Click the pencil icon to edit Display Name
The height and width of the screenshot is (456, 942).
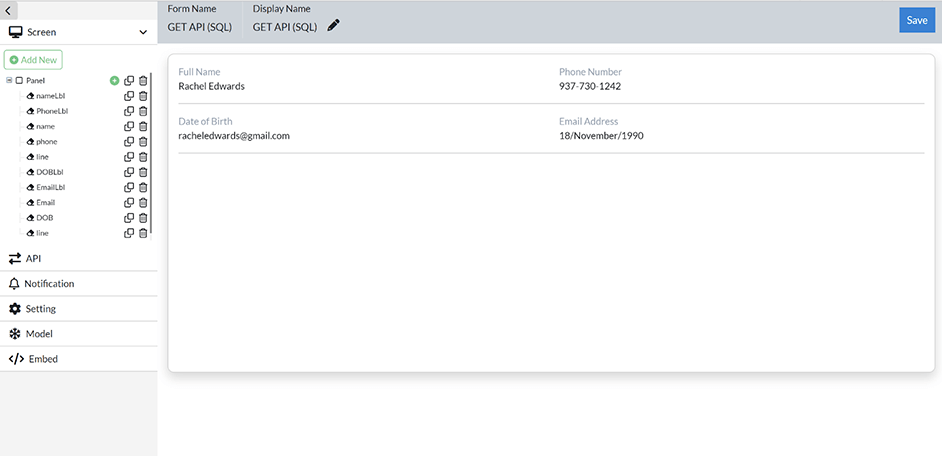coord(333,26)
